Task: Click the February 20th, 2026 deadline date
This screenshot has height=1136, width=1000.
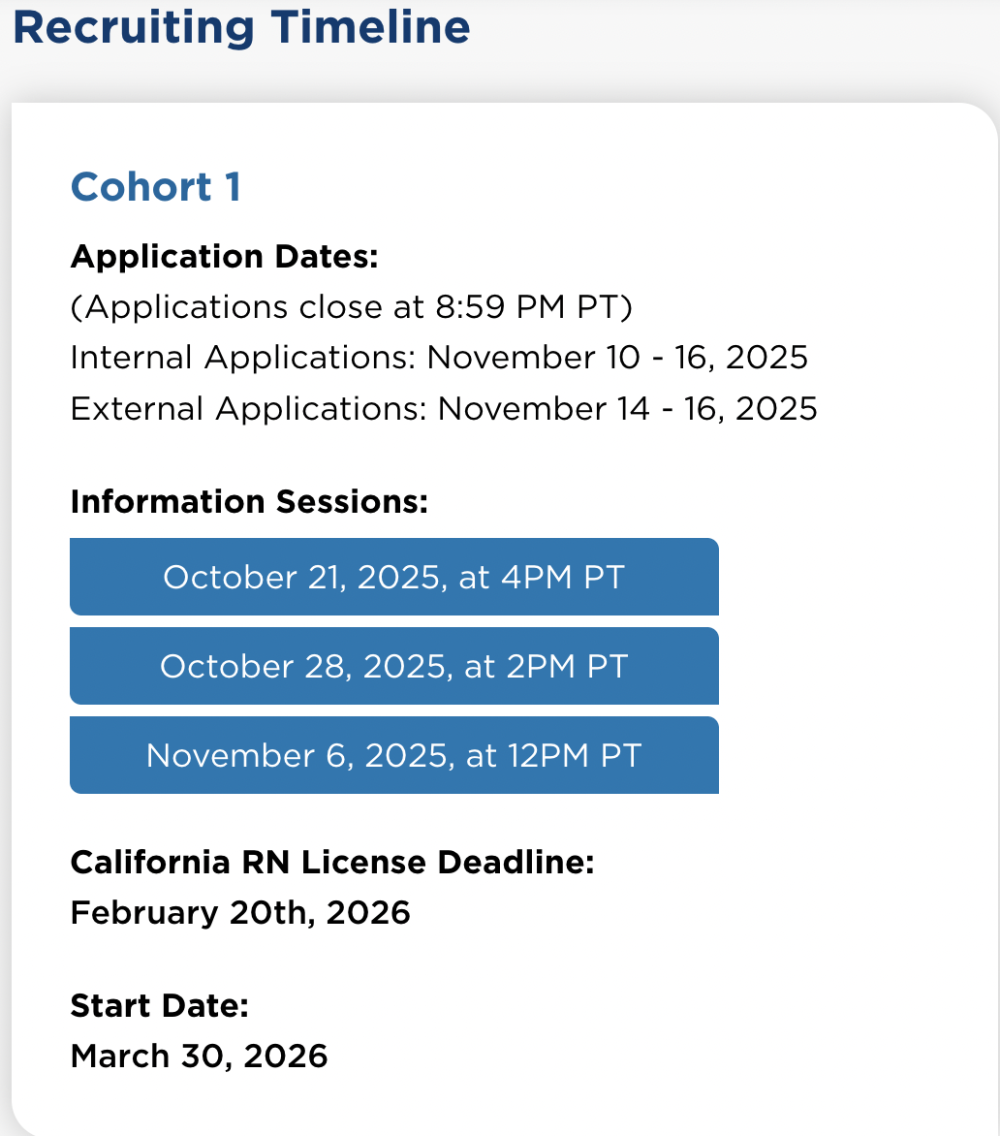Action: point(240,912)
